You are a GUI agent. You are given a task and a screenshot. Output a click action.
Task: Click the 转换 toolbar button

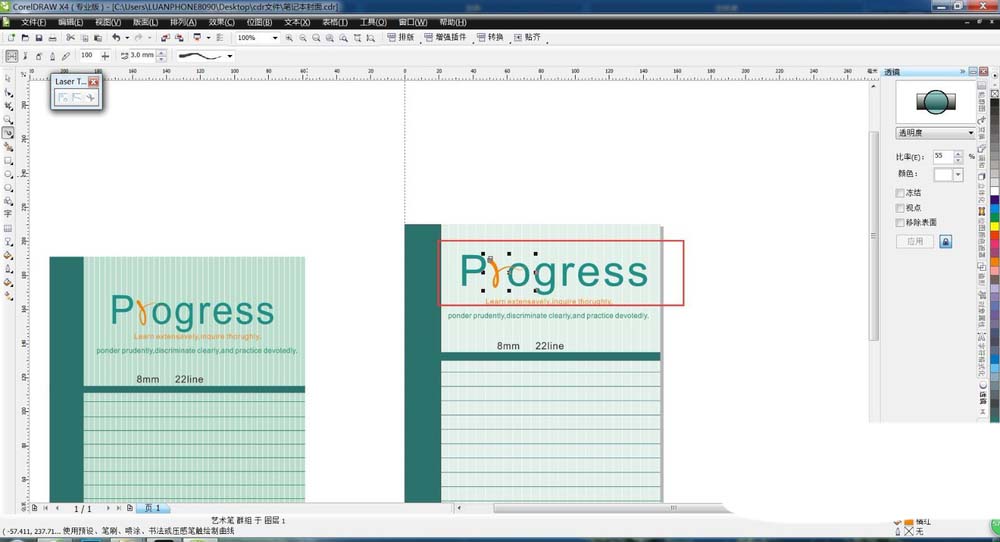pos(491,38)
